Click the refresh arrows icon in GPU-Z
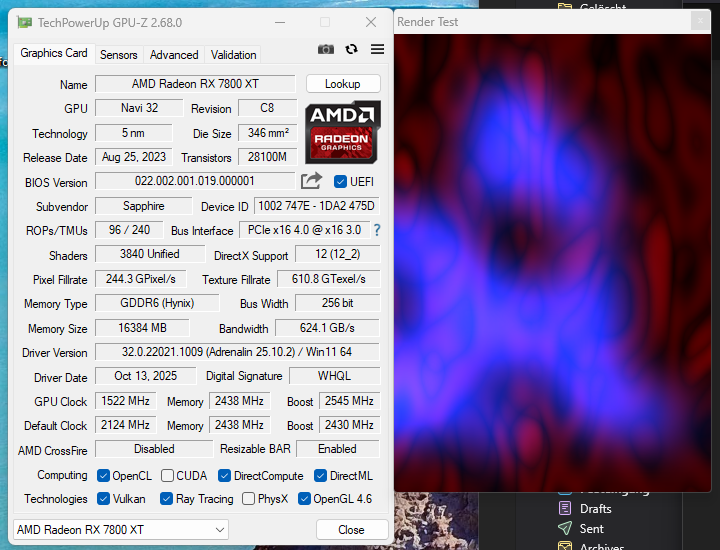 (x=352, y=49)
